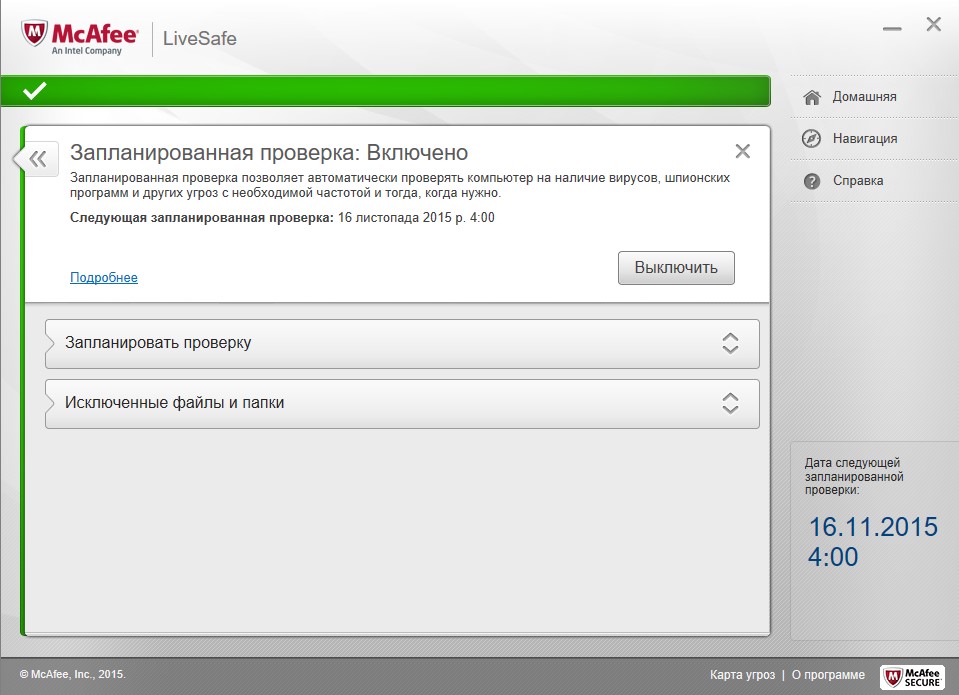Screen dimensions: 959x695
Task: Click the question mark icon beside Справка
Action: pyautogui.click(x=812, y=181)
